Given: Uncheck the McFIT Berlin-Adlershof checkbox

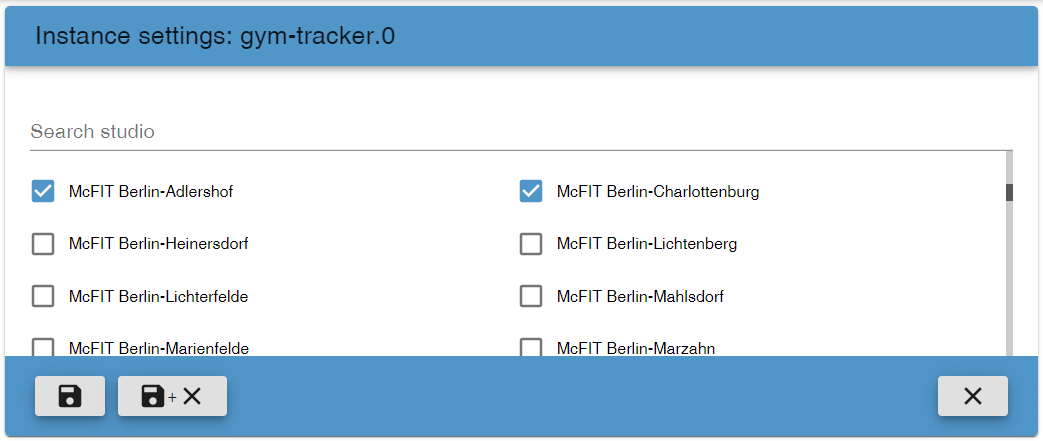Looking at the screenshot, I should tap(43, 191).
